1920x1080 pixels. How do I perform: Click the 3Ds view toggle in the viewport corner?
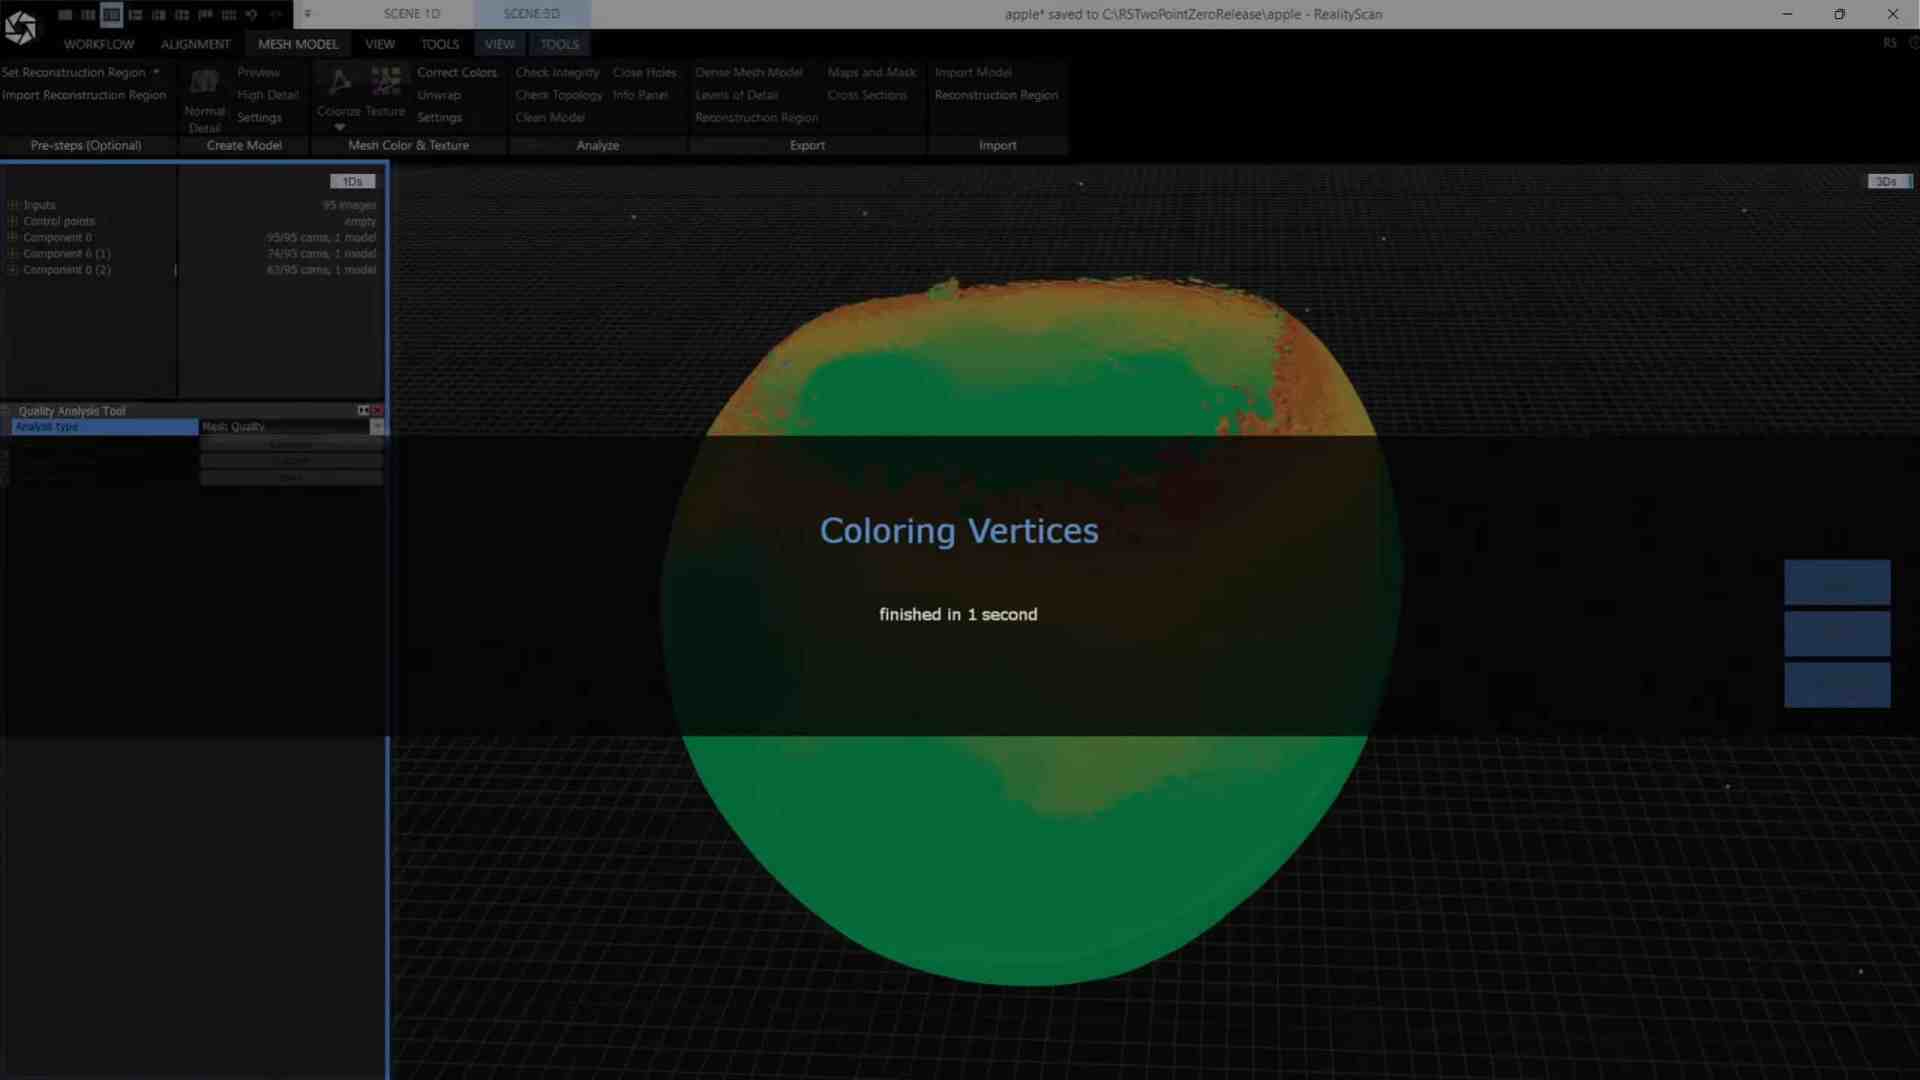1887,181
